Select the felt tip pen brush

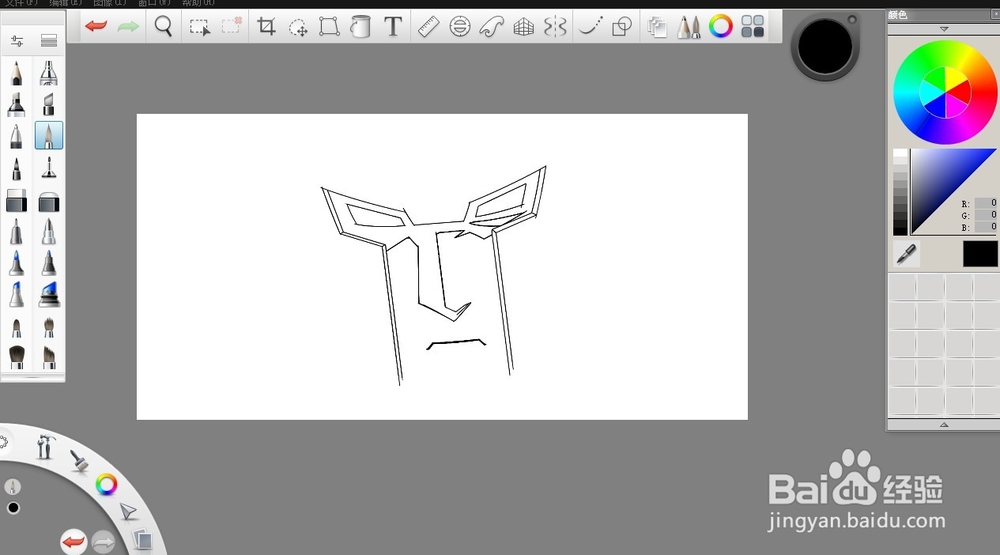click(17, 168)
